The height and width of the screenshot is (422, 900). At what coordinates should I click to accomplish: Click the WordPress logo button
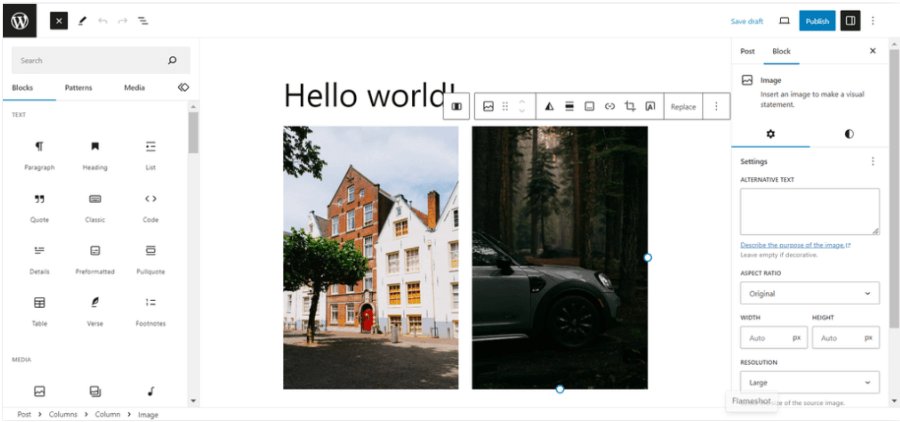[x=20, y=21]
